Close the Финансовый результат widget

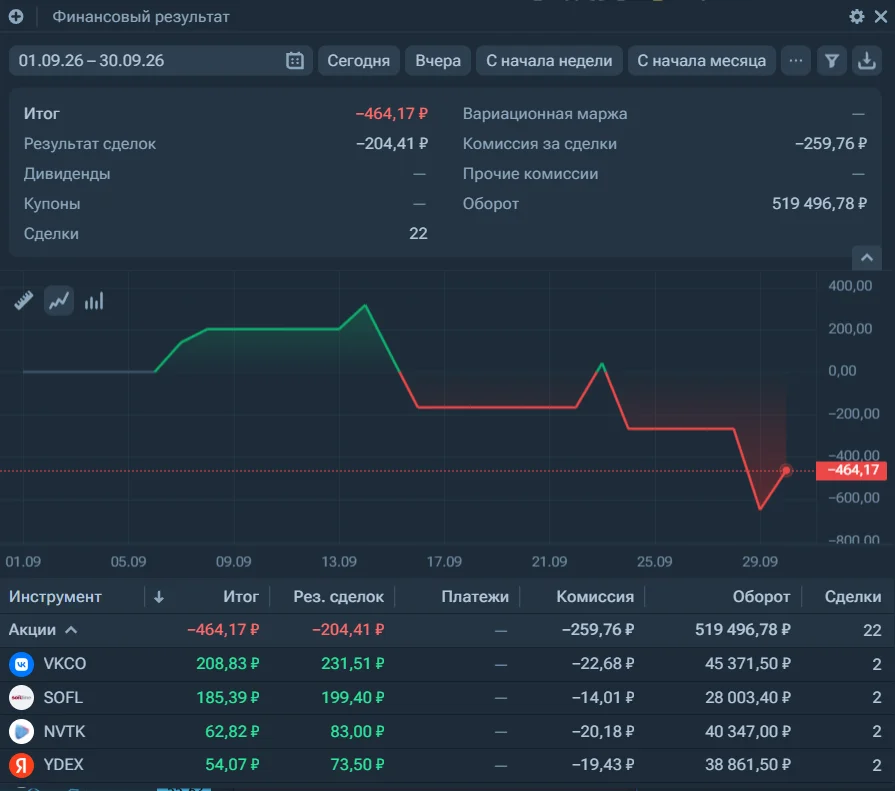[x=881, y=17]
